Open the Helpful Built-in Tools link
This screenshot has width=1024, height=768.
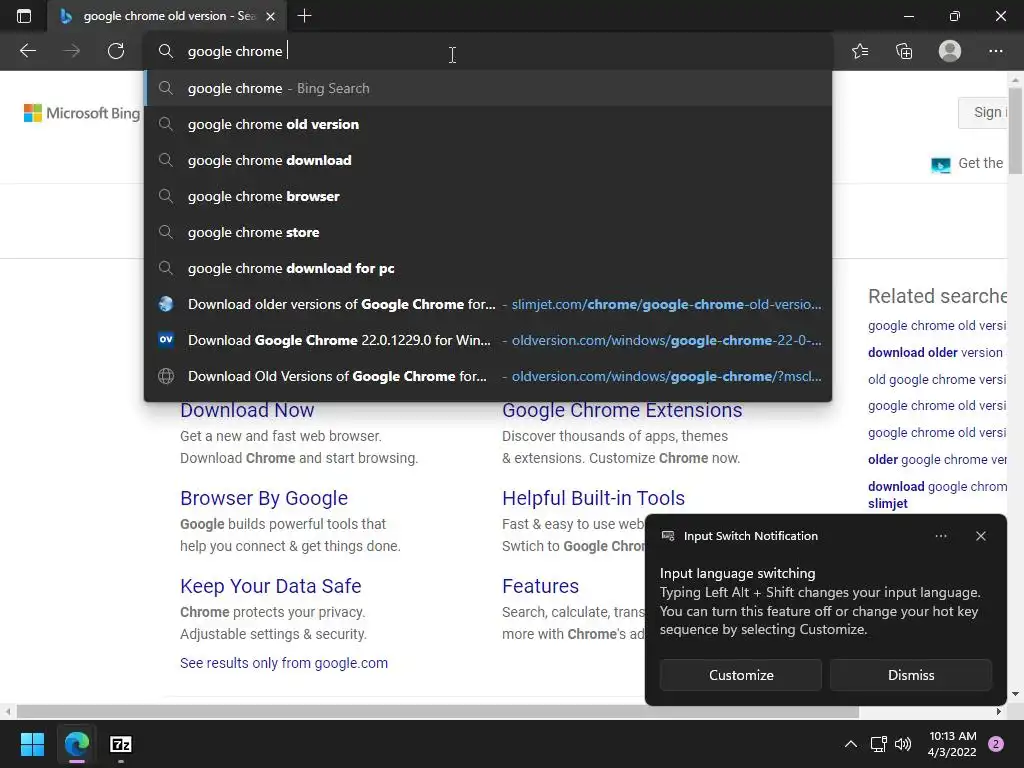[x=593, y=498]
